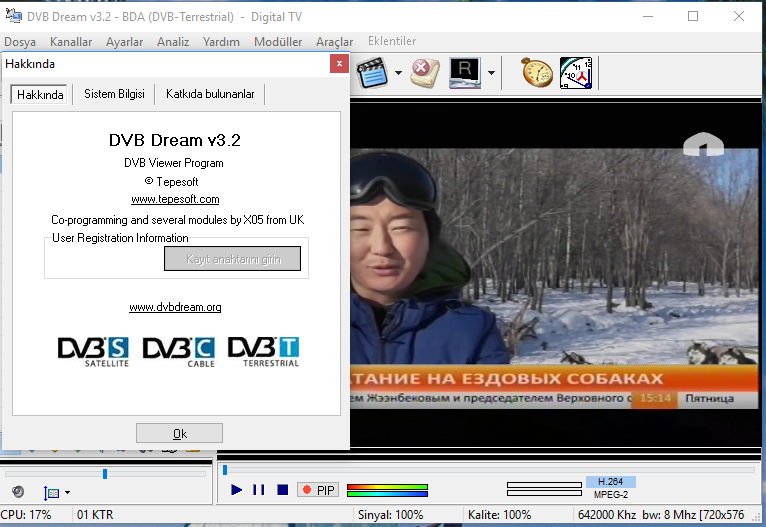Click the Eklentiler menu item

click(392, 41)
